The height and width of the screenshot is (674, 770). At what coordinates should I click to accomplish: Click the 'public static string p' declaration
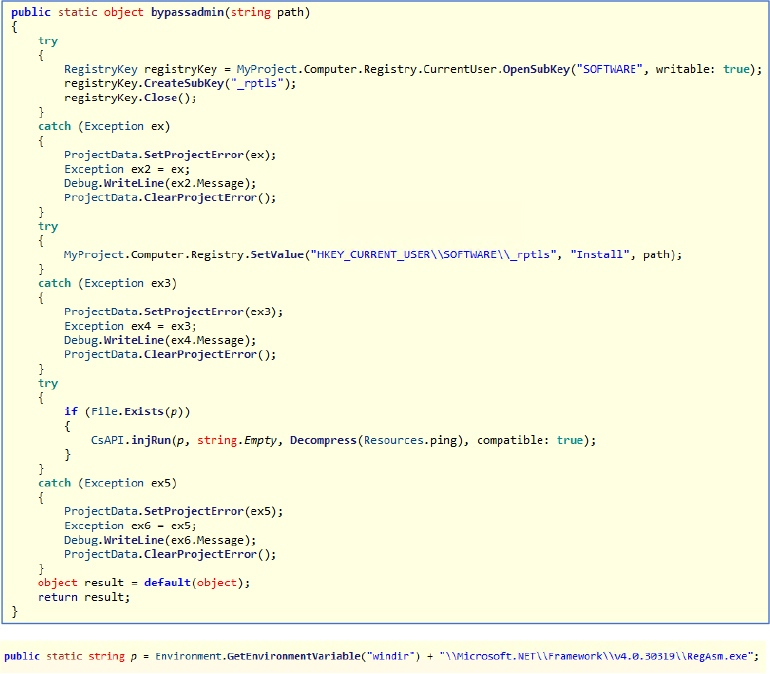click(71, 656)
